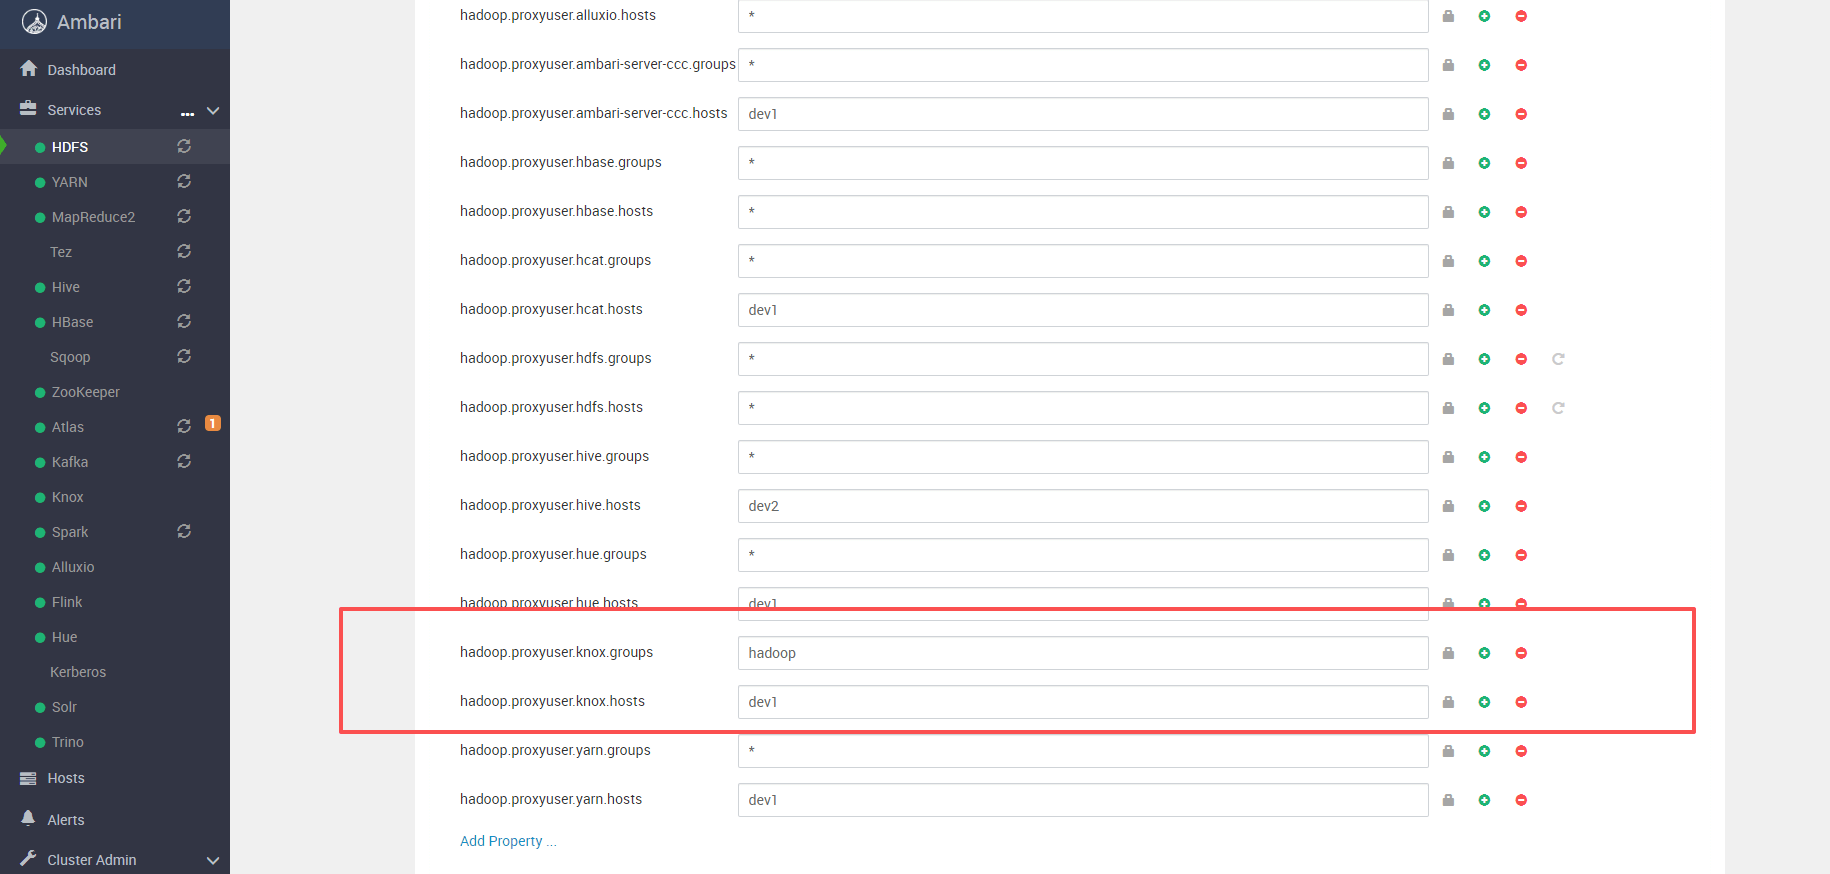Screen dimensions: 1830x874
Task: Click the restart-required icon next to YARN
Action: [184, 182]
